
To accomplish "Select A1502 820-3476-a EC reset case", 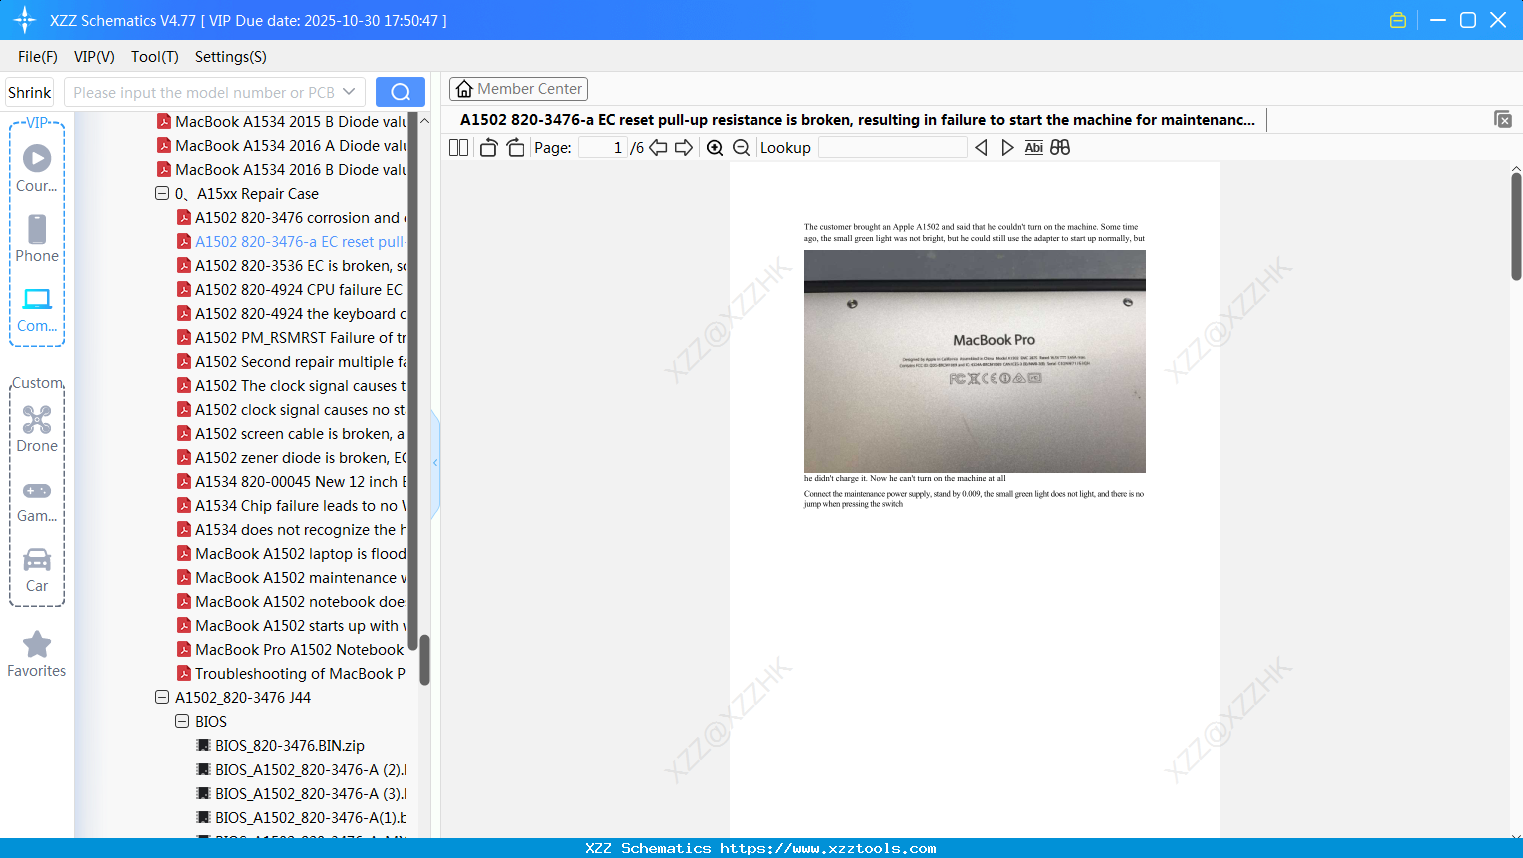I will click(x=291, y=242).
